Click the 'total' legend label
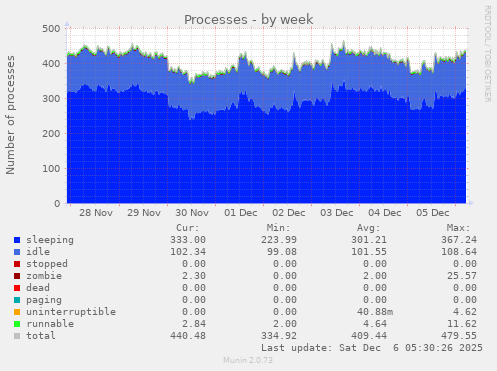This screenshot has width=497, height=371. (41, 336)
